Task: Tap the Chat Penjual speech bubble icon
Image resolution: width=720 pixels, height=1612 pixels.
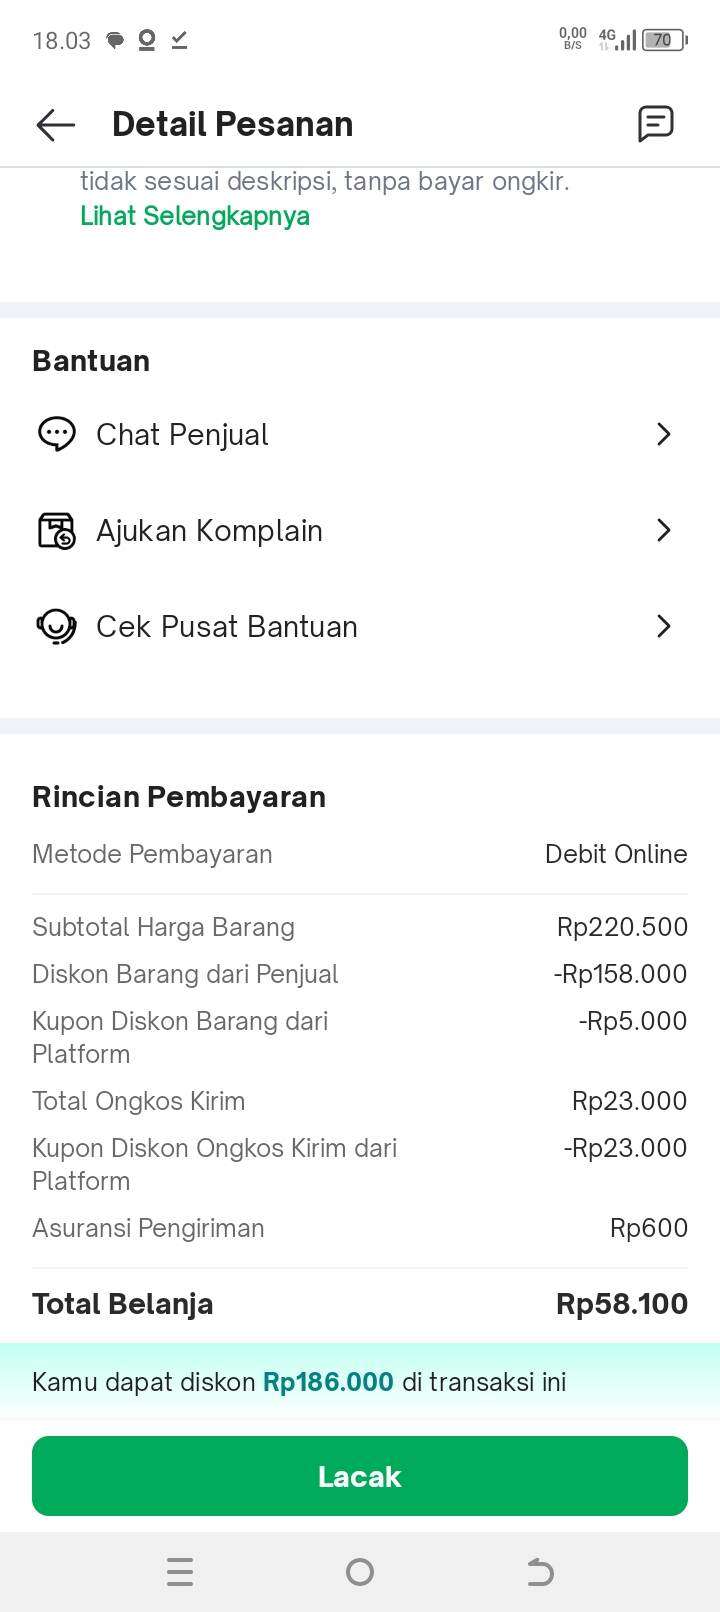Action: (x=57, y=434)
